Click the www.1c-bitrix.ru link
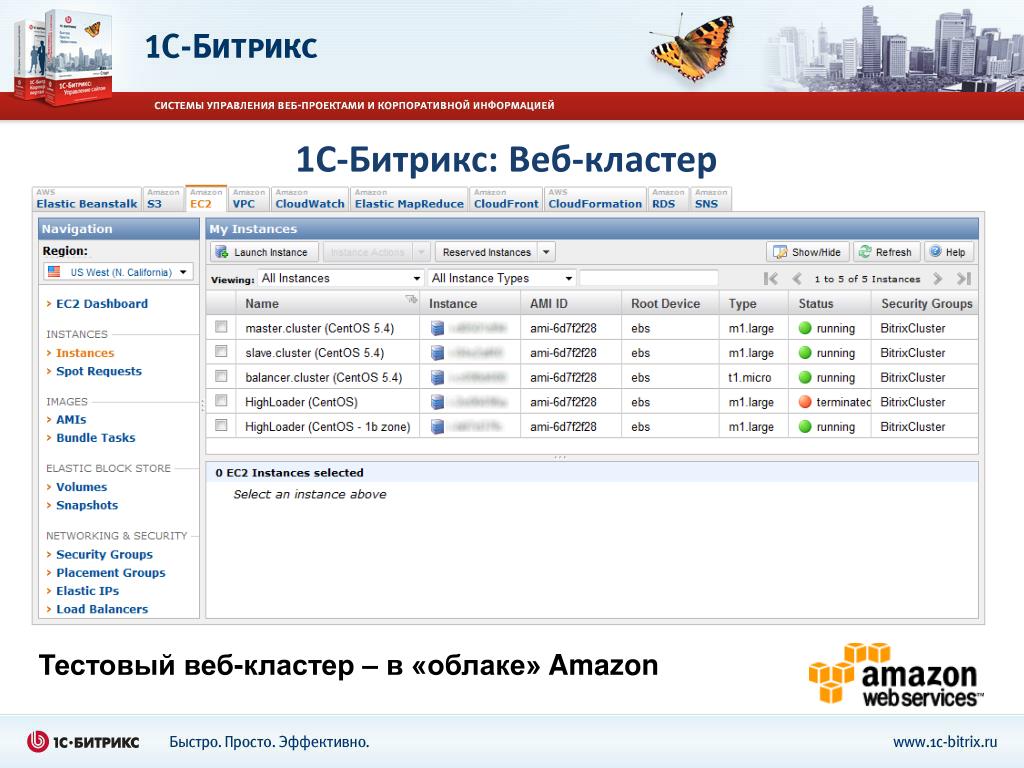 (945, 742)
